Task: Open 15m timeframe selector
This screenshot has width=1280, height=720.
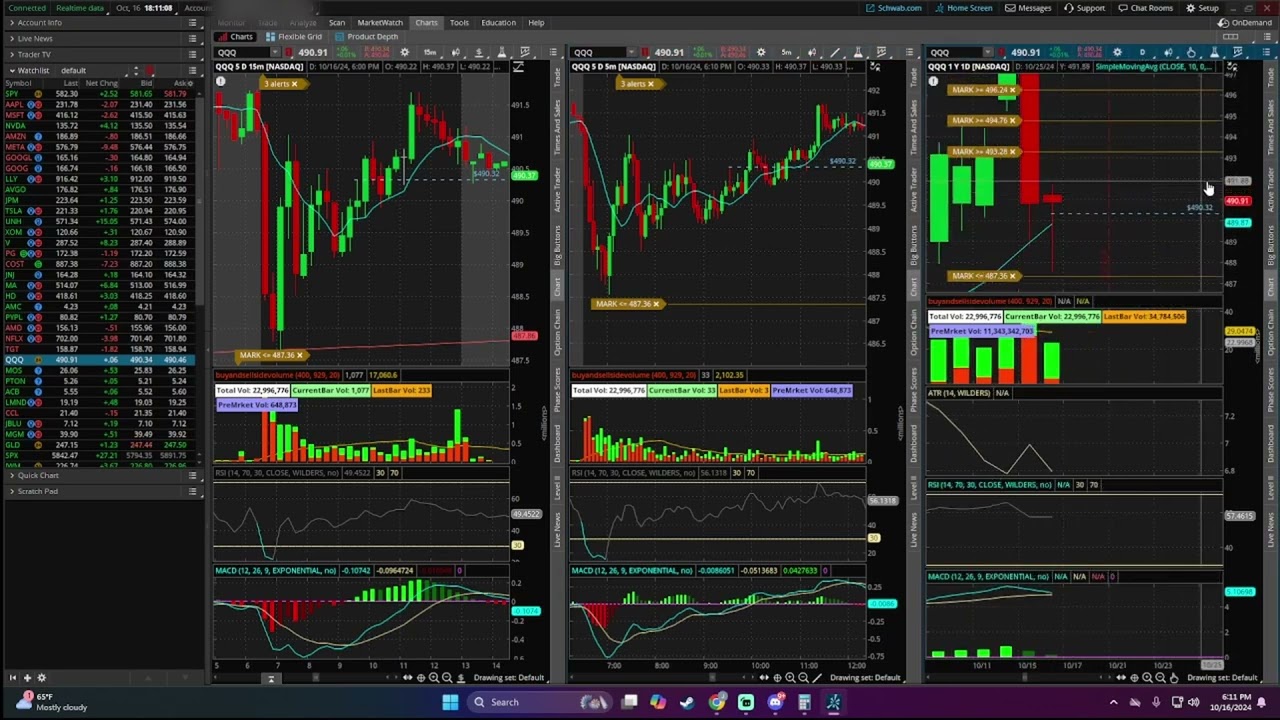Action: pyautogui.click(x=430, y=52)
